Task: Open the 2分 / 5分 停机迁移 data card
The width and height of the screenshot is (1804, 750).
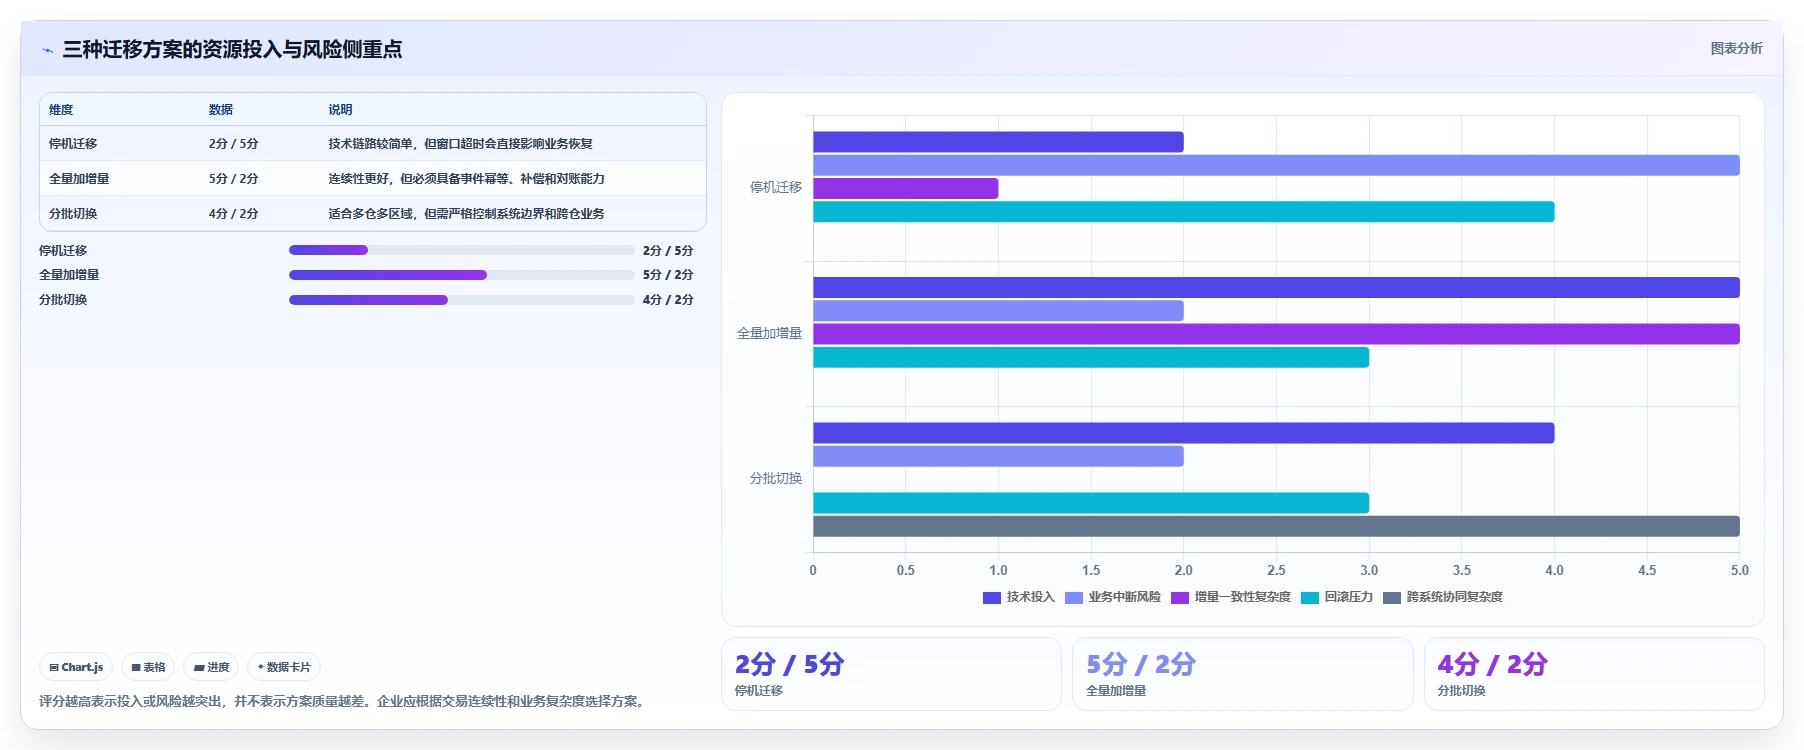Action: tap(891, 674)
